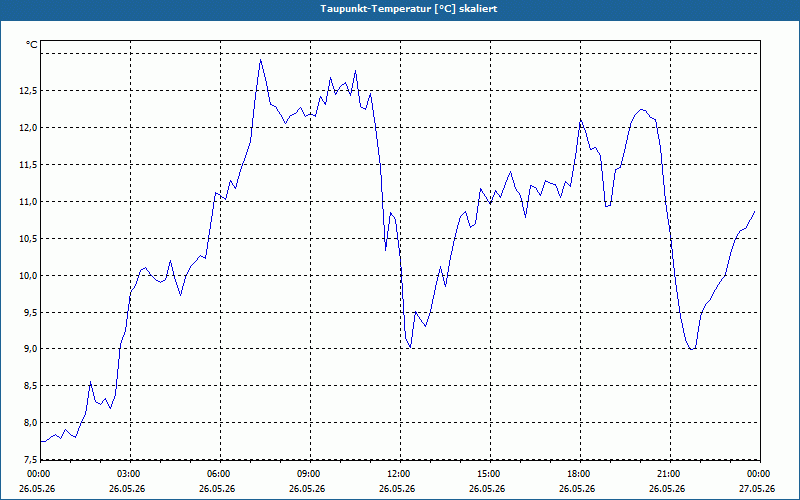This screenshot has height=500, width=800.
Task: Select the 8,0 y-axis value
Action: 30,422
